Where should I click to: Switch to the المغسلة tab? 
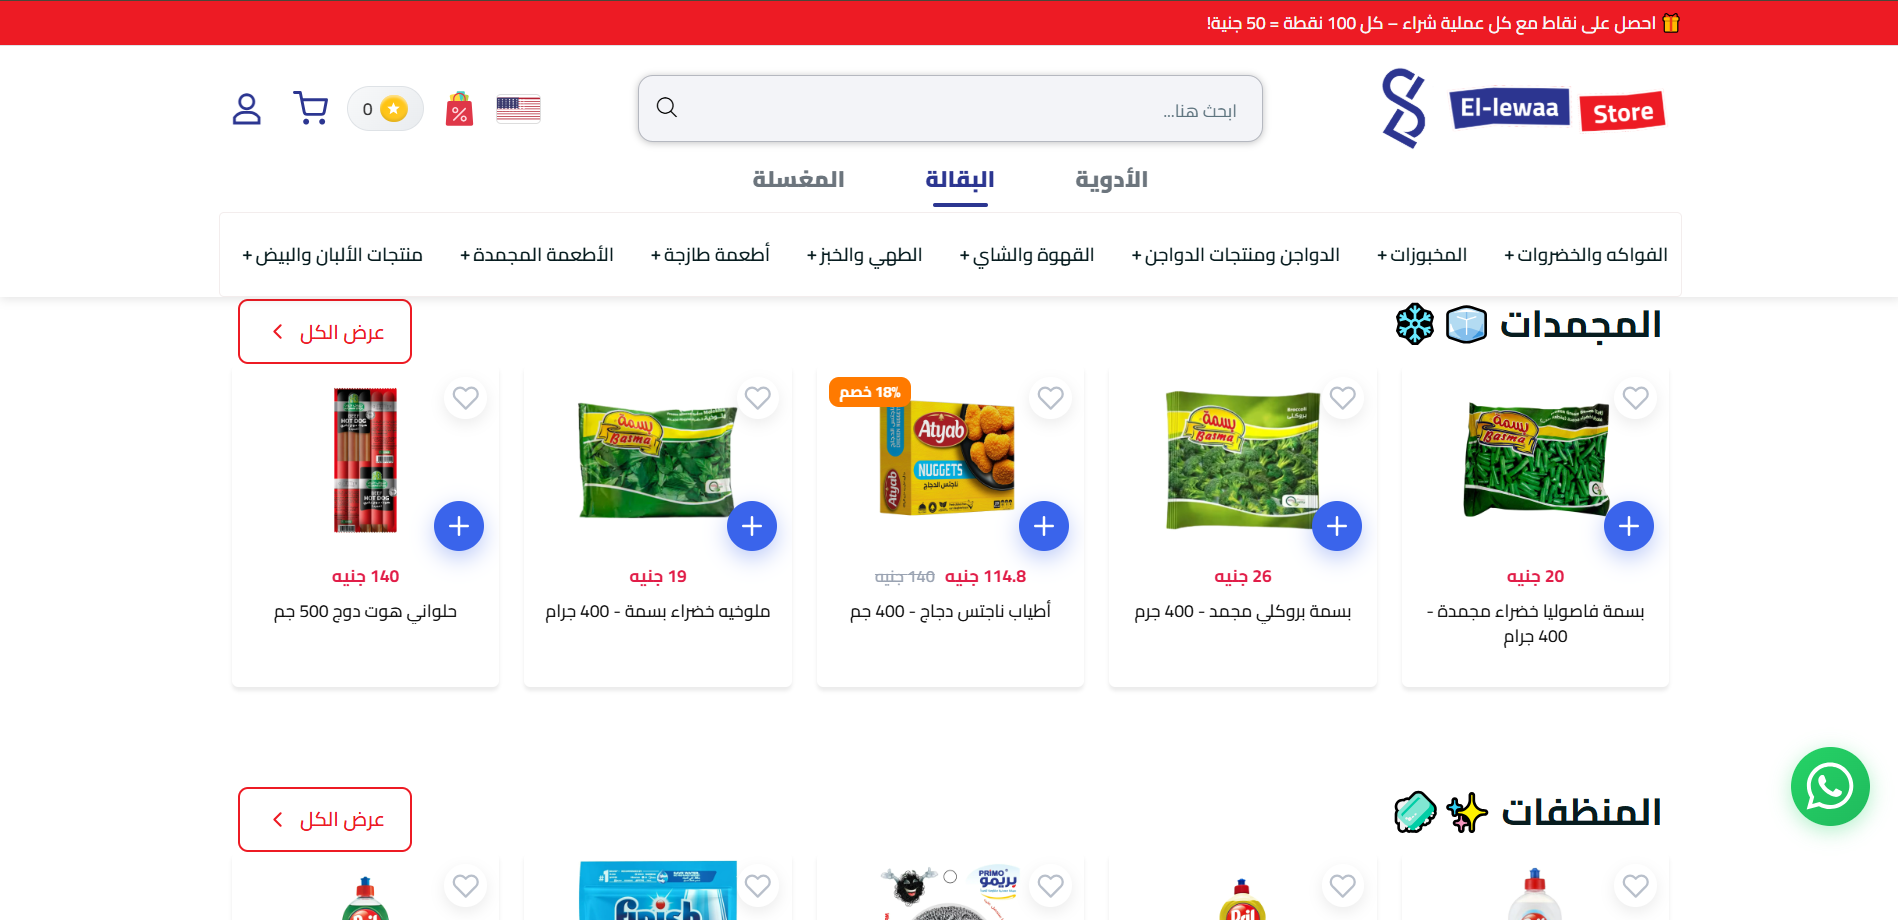click(798, 180)
